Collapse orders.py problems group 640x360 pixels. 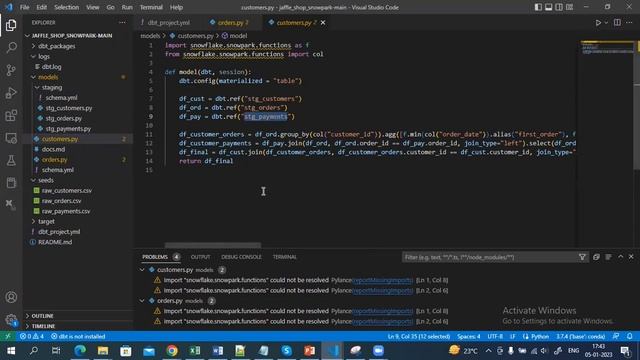click(142, 301)
